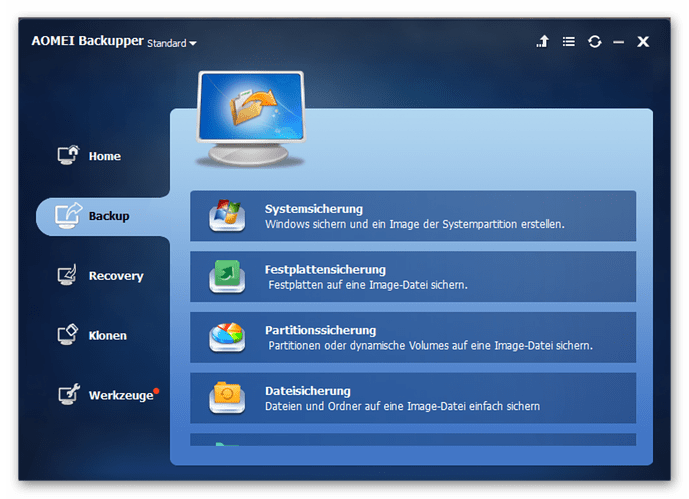Viewport: 689px width, 499px height.
Task: Choose Festplattensicherung option
Action: point(413,276)
